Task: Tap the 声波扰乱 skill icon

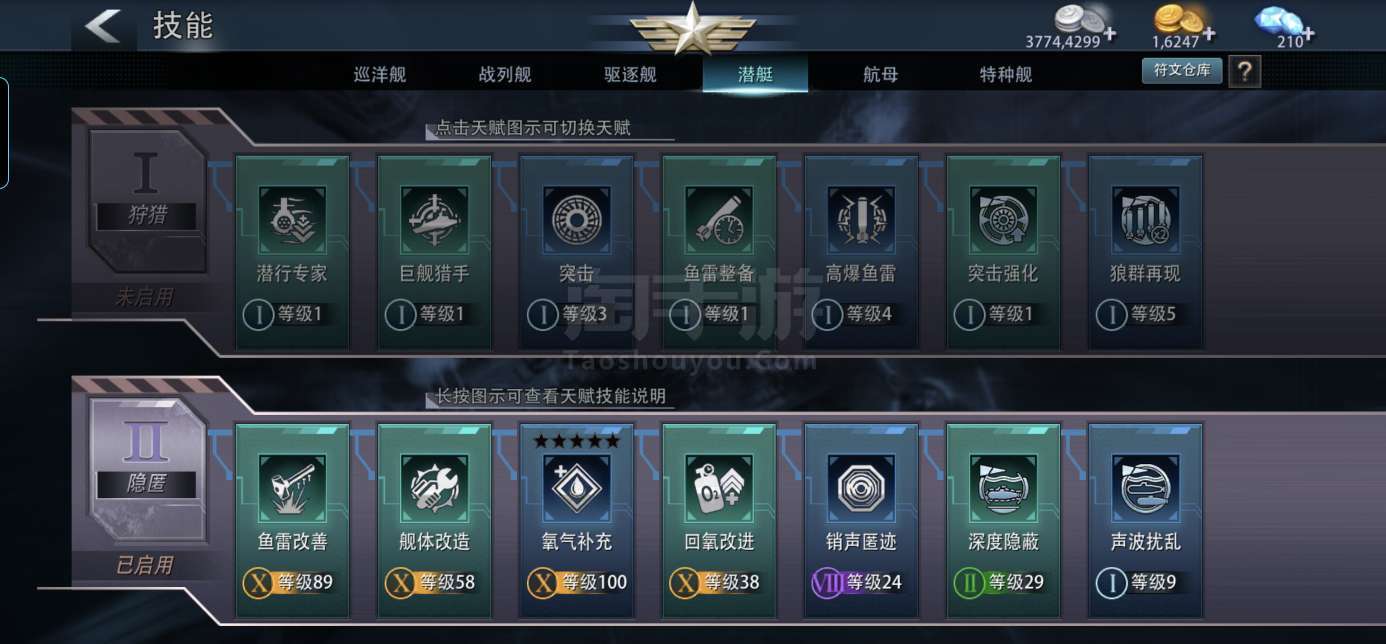Action: [x=1145, y=488]
